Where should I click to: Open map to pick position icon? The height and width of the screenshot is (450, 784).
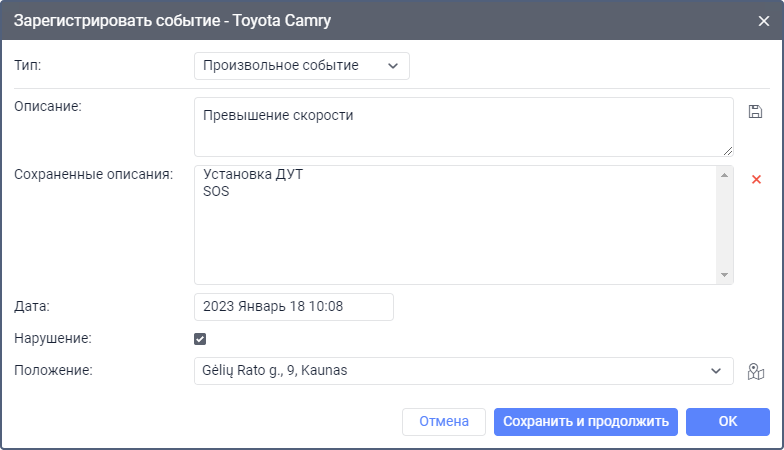756,372
